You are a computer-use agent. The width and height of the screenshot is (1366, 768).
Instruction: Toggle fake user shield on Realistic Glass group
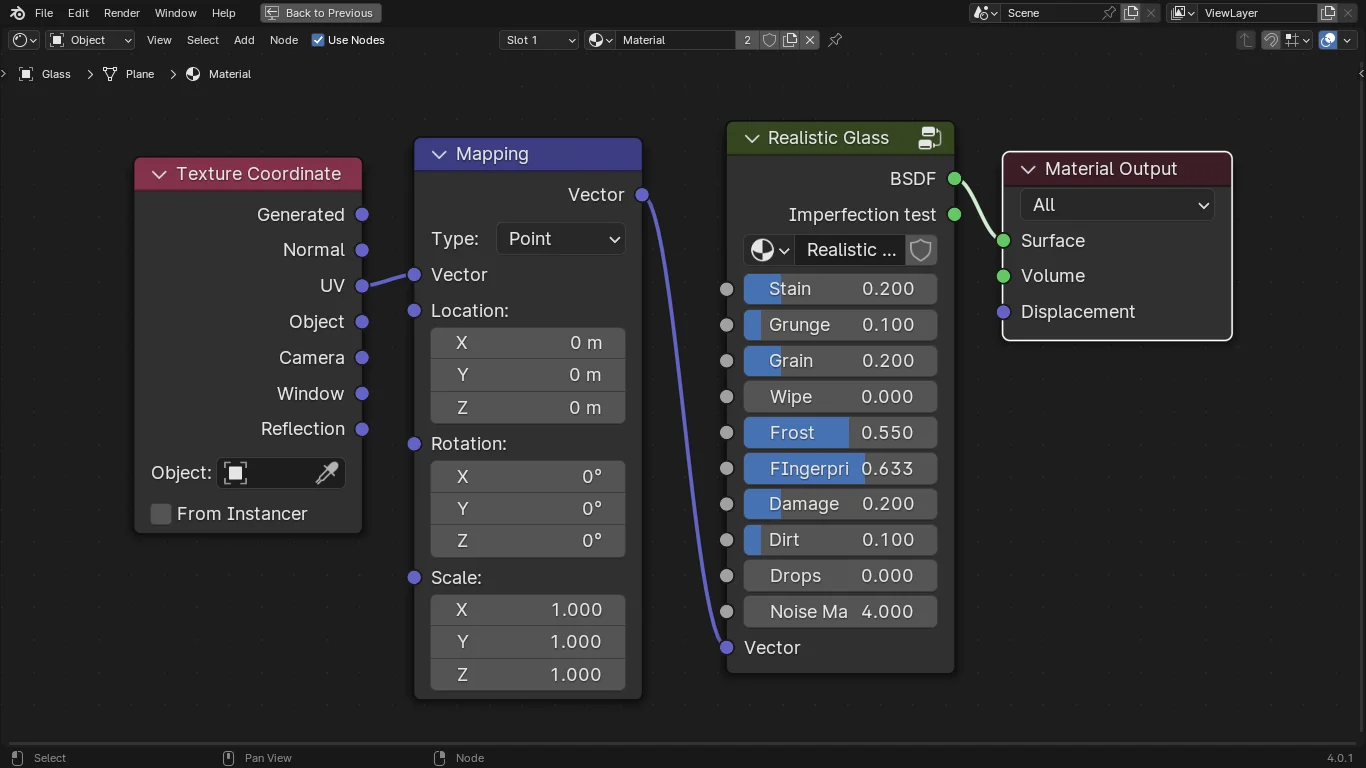coord(921,250)
